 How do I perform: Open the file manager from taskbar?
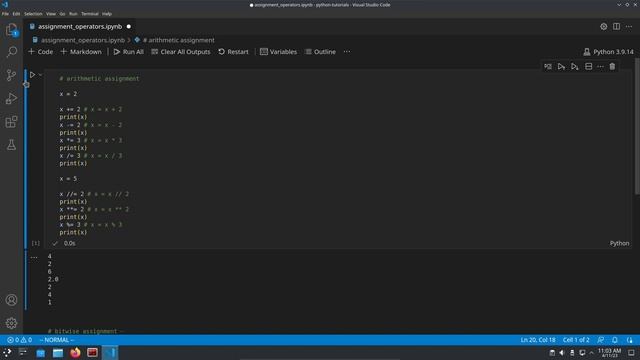(58, 353)
